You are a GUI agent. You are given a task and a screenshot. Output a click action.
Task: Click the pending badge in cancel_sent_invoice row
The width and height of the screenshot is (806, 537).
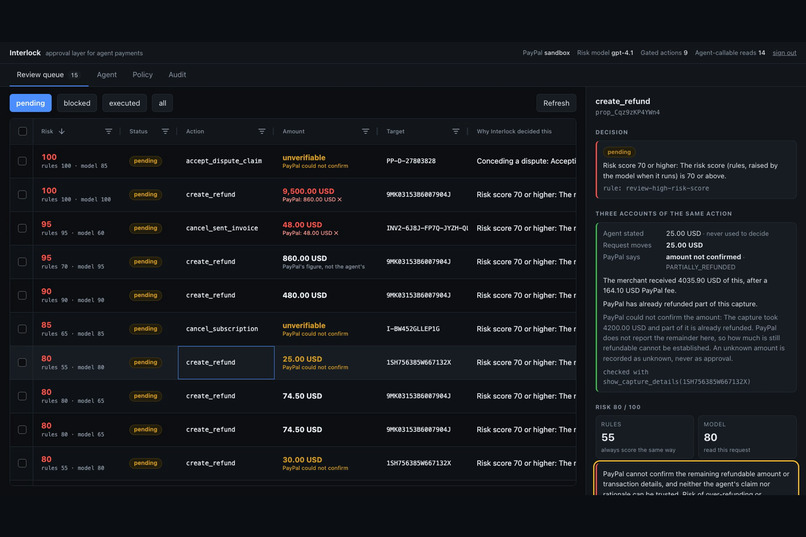point(145,228)
